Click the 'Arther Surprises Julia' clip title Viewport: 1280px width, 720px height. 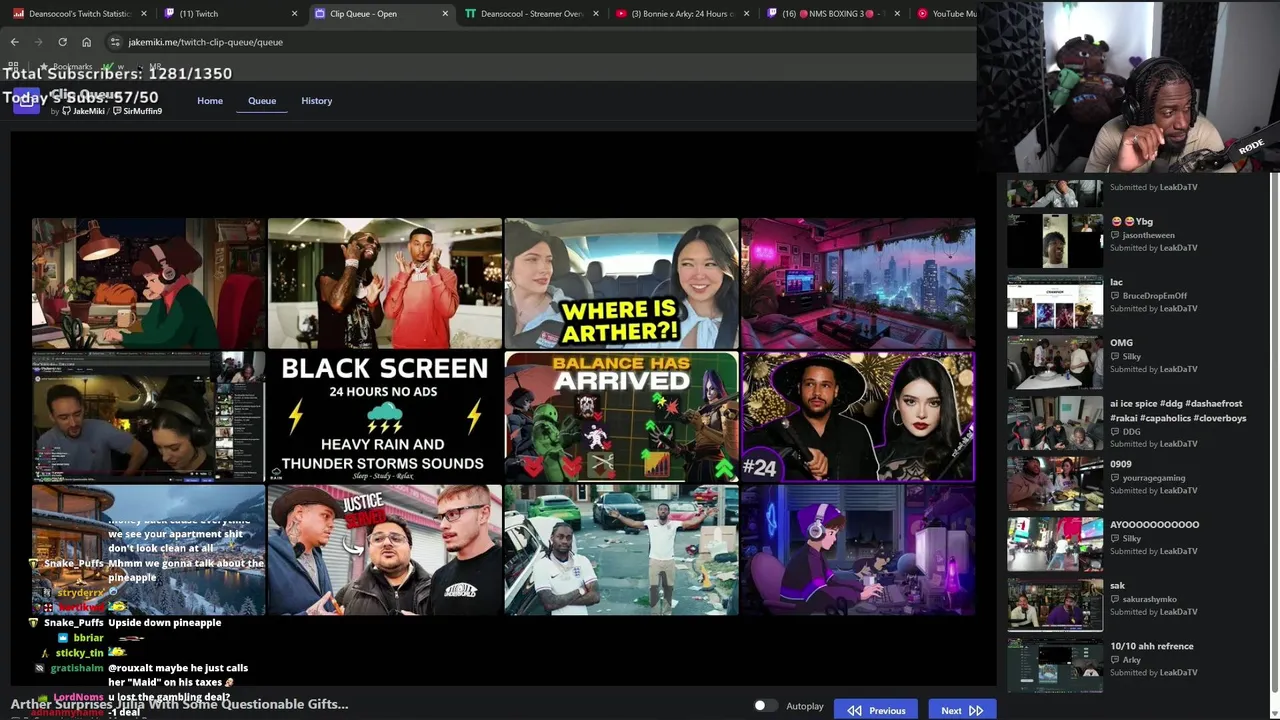click(x=180, y=704)
